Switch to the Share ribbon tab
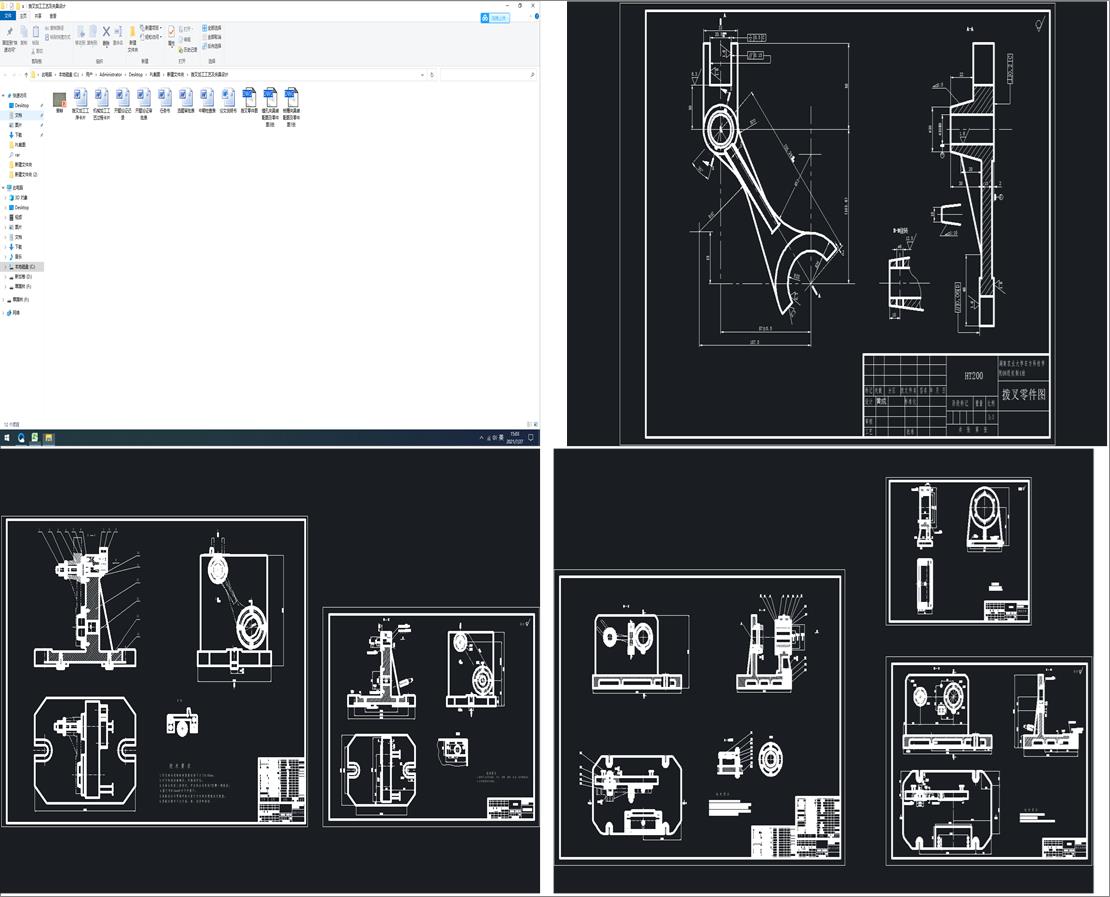This screenshot has width=1110, height=897. 38,16
